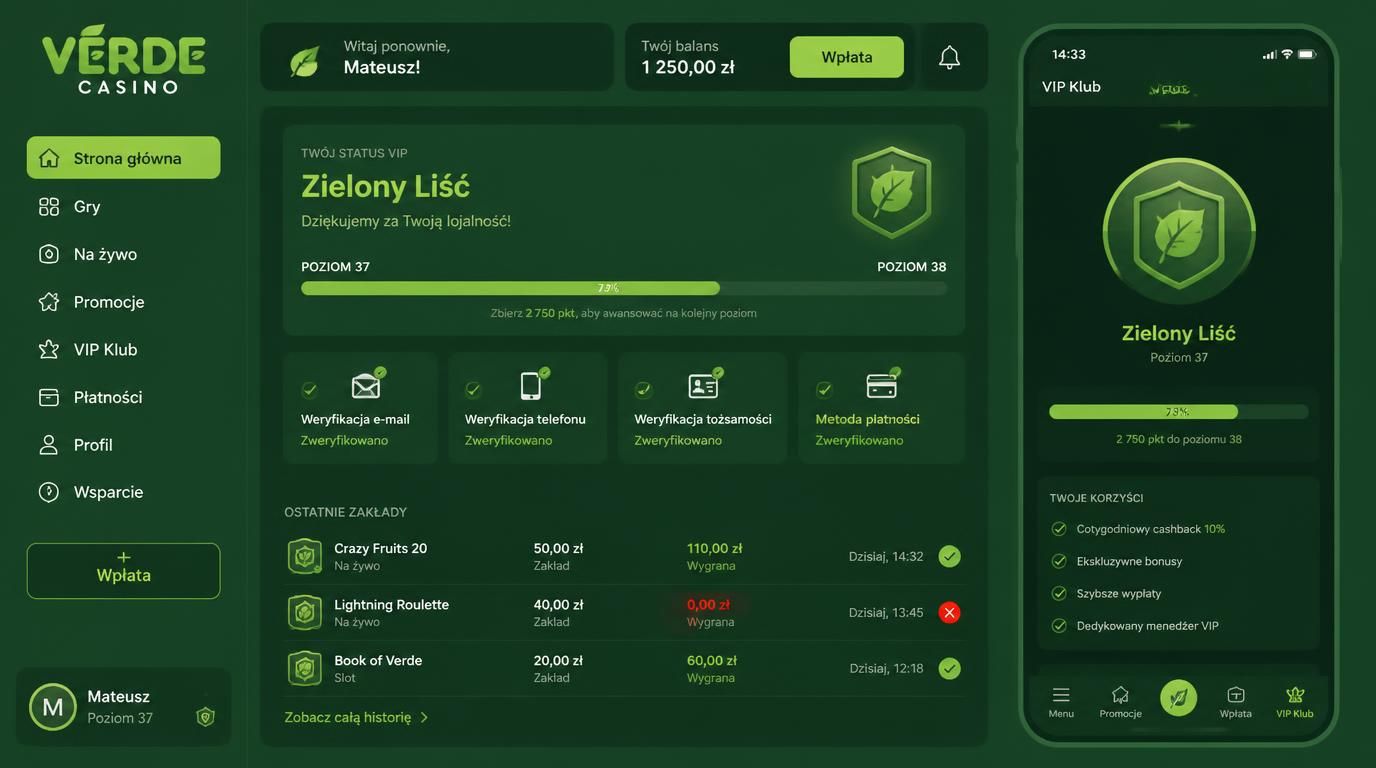
Task: Click the phone level progress bar
Action: point(1179,412)
